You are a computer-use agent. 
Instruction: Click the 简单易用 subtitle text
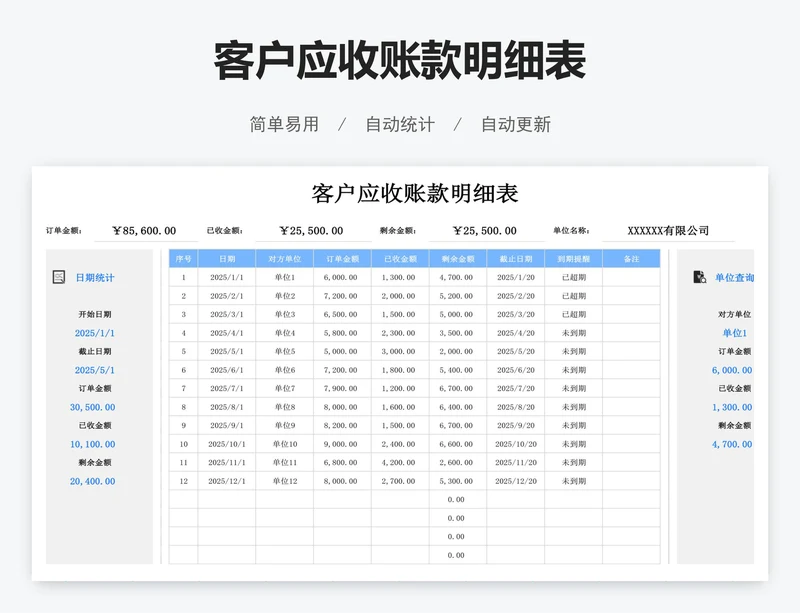284,125
